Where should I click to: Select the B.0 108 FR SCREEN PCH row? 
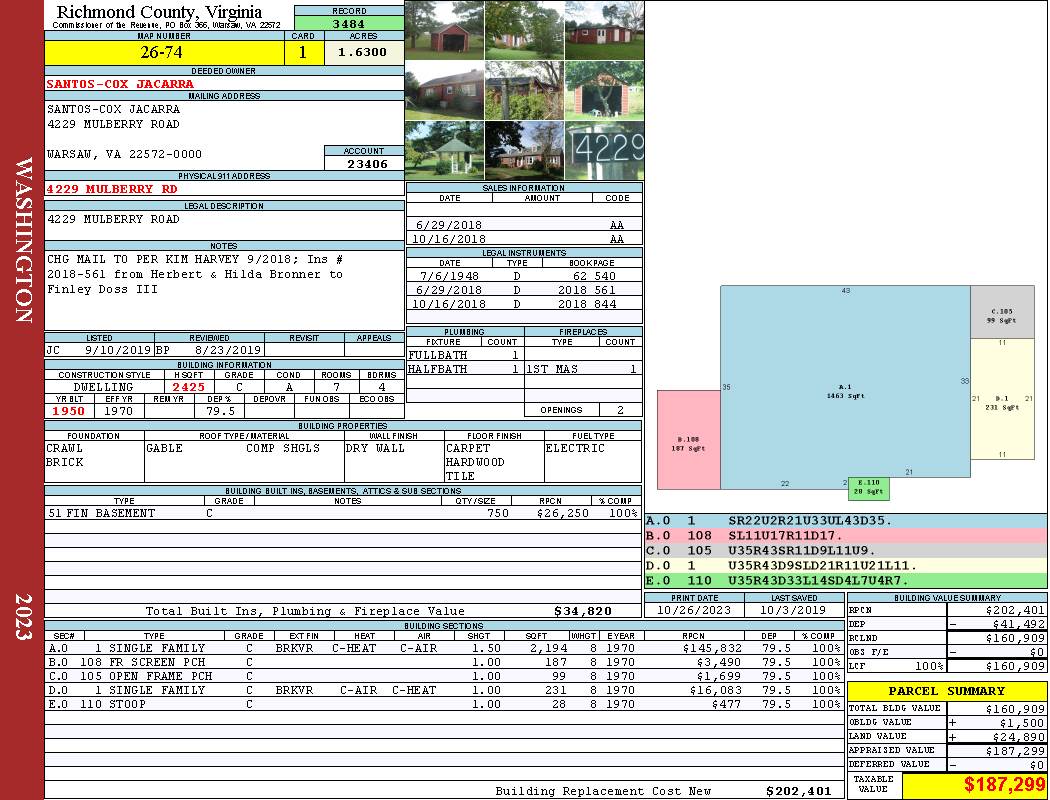click(443, 662)
